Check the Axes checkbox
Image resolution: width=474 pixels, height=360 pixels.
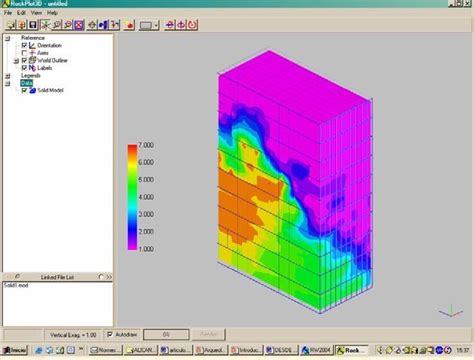(24, 53)
